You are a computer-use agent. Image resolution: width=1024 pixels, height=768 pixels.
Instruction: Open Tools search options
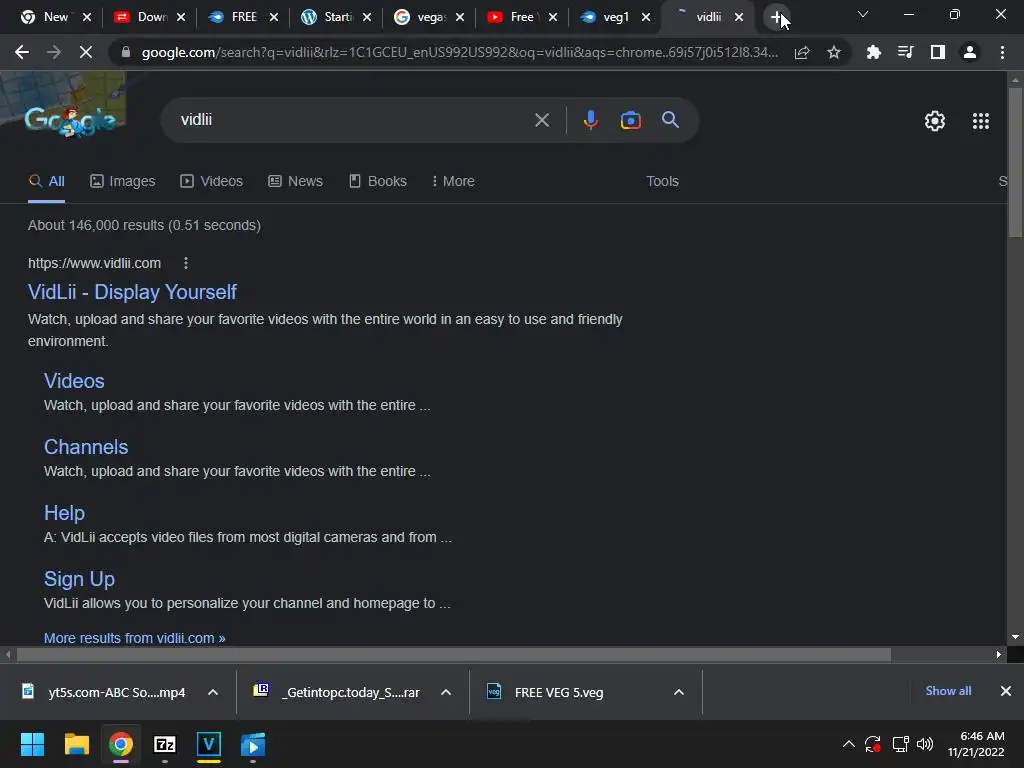(x=662, y=182)
